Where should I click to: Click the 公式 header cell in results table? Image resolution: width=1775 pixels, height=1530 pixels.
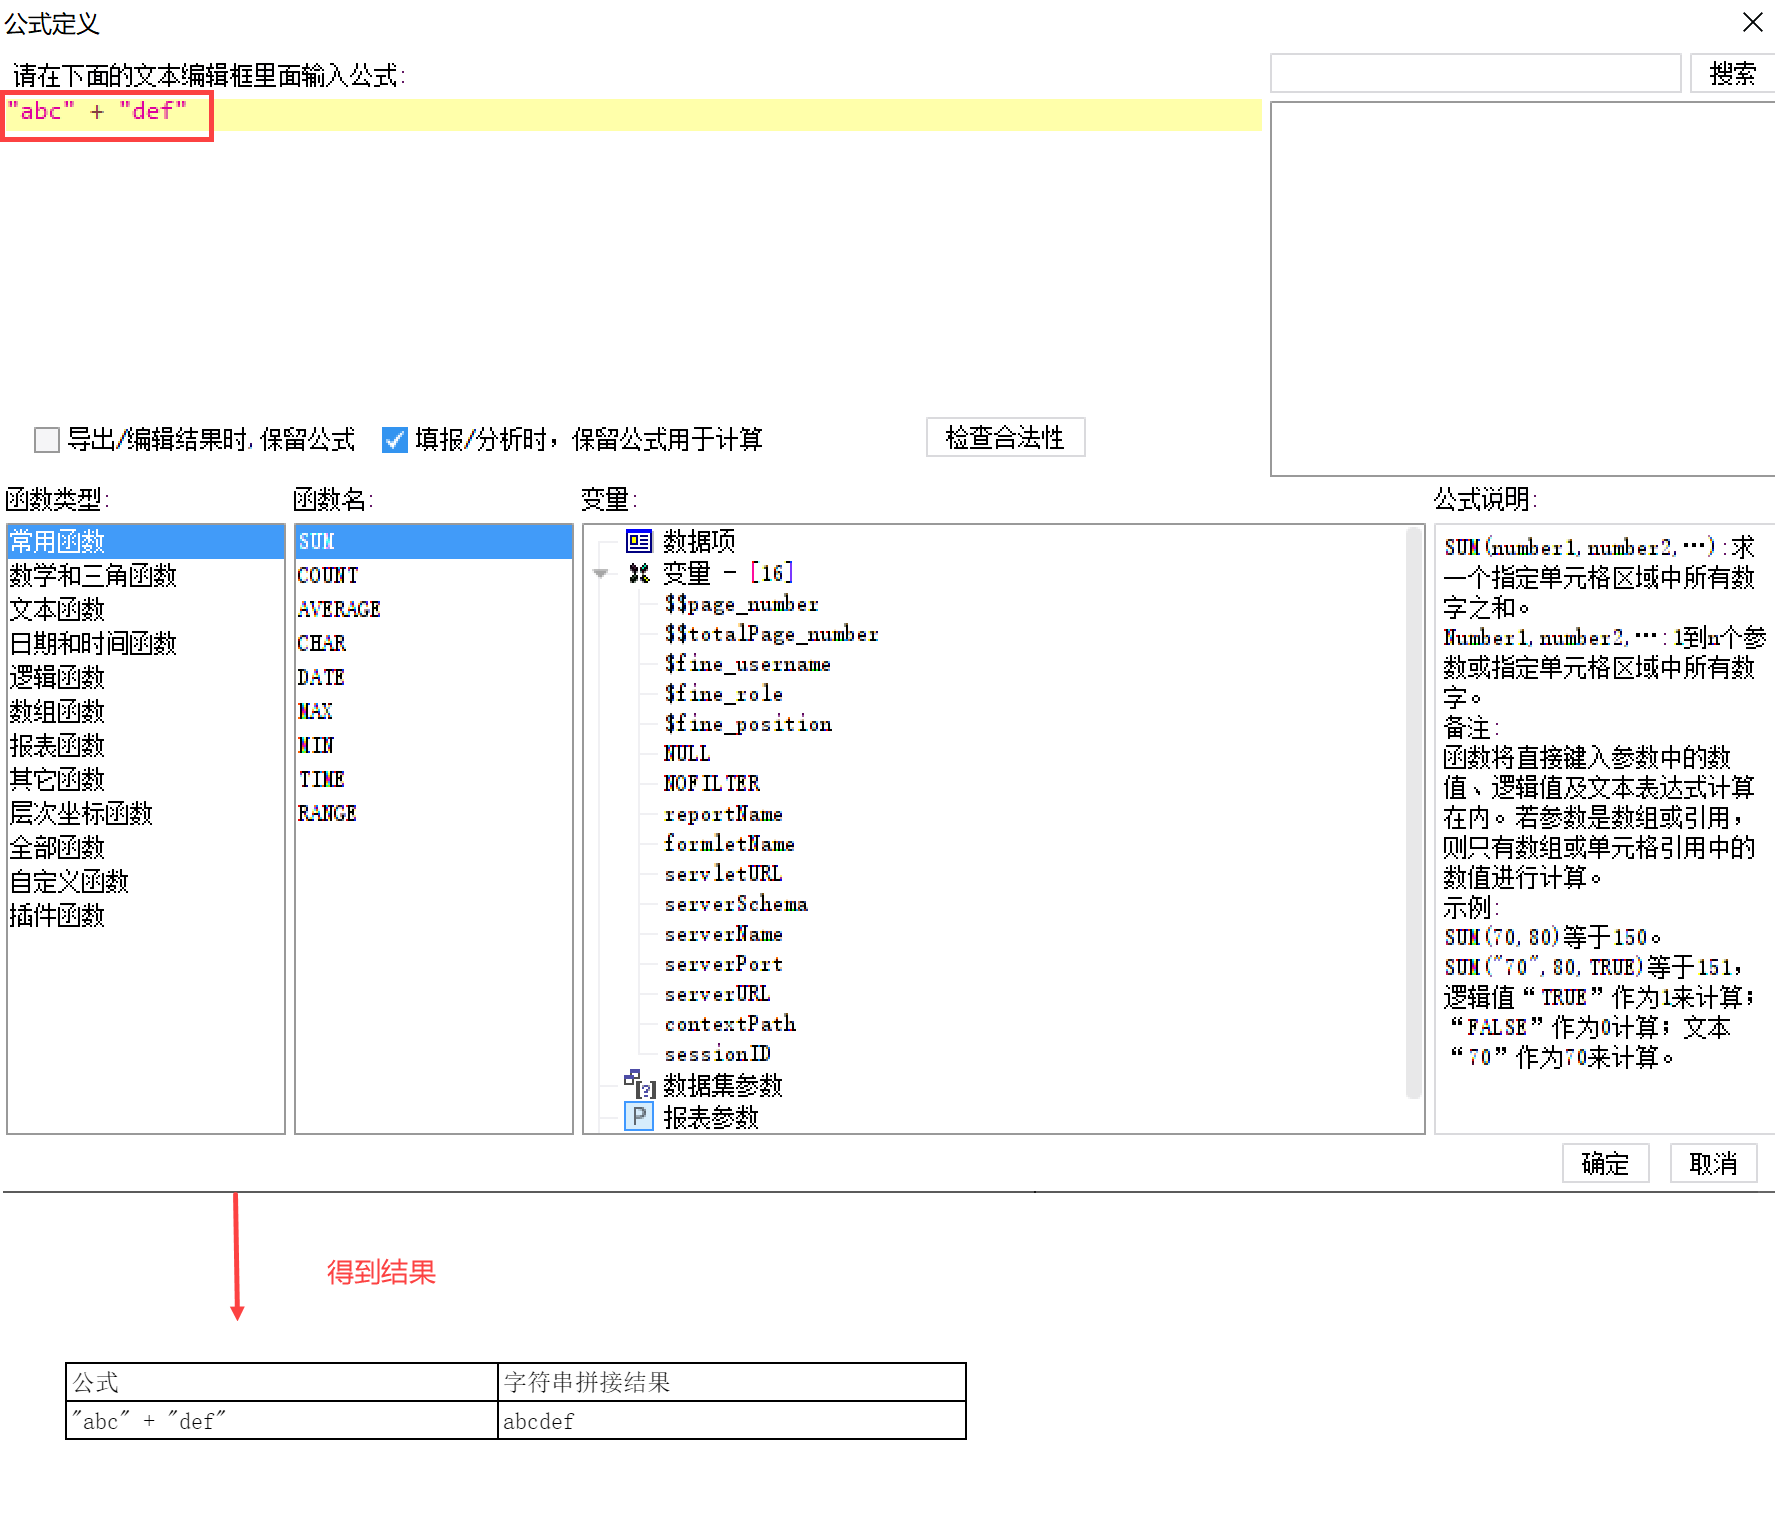[x=282, y=1382]
